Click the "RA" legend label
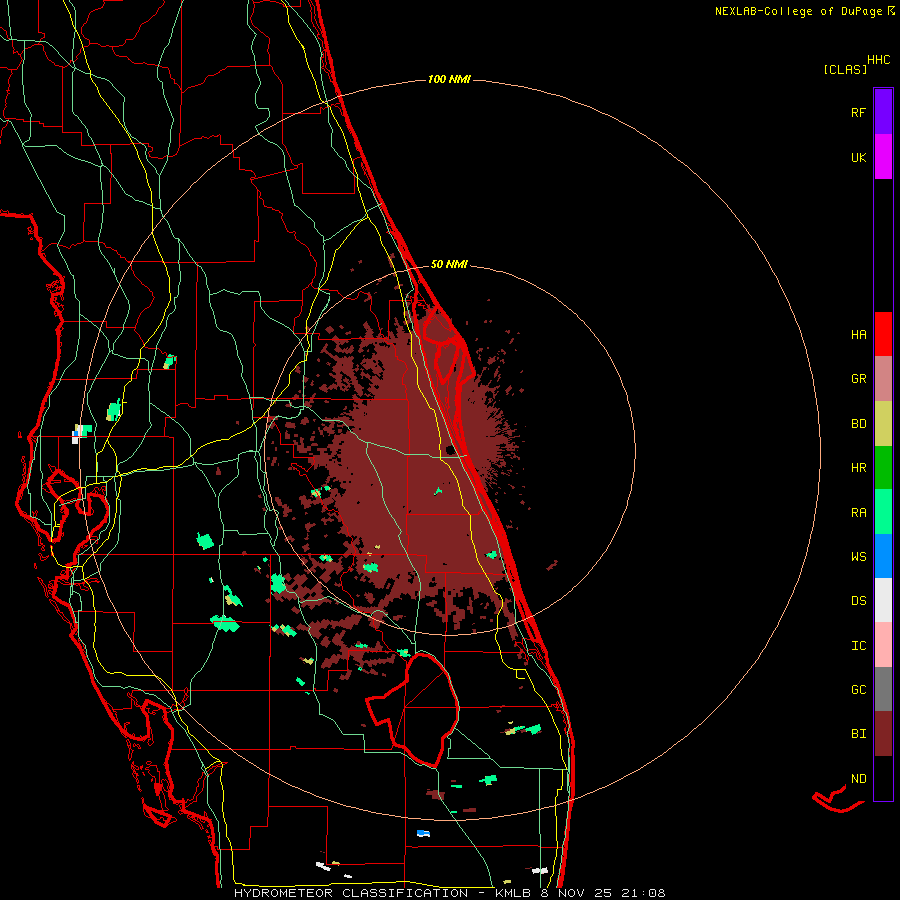The image size is (900, 900). (x=858, y=513)
